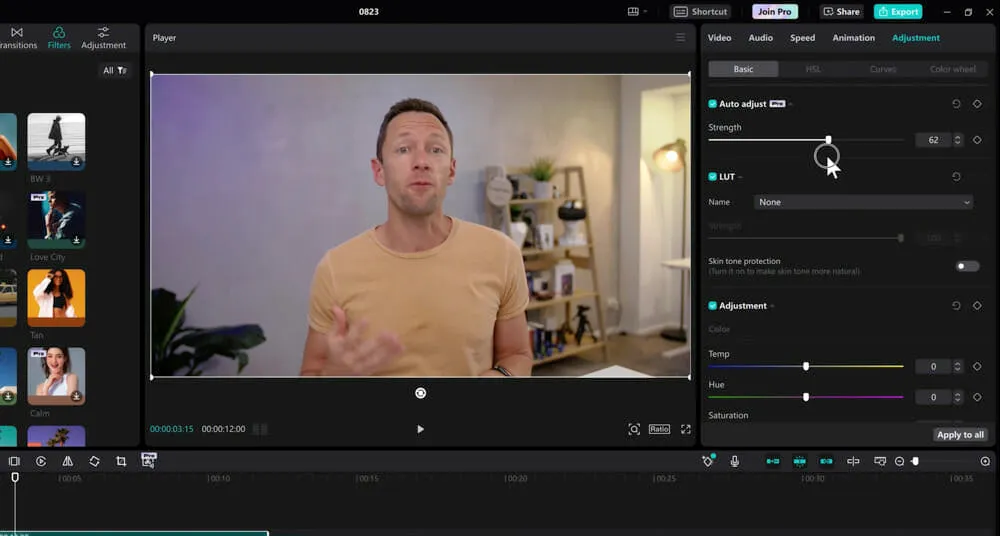Viewport: 1000px width, 536px height.
Task: Click the mirror flip icon in timeline toolbar
Action: pyautogui.click(x=67, y=461)
